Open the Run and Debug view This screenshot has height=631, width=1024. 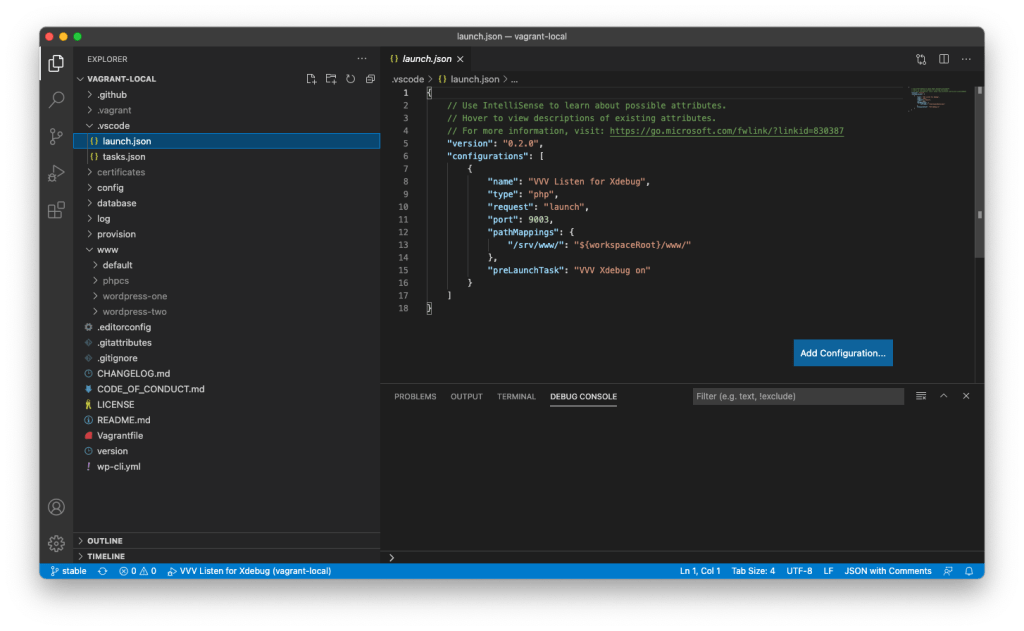(57, 174)
